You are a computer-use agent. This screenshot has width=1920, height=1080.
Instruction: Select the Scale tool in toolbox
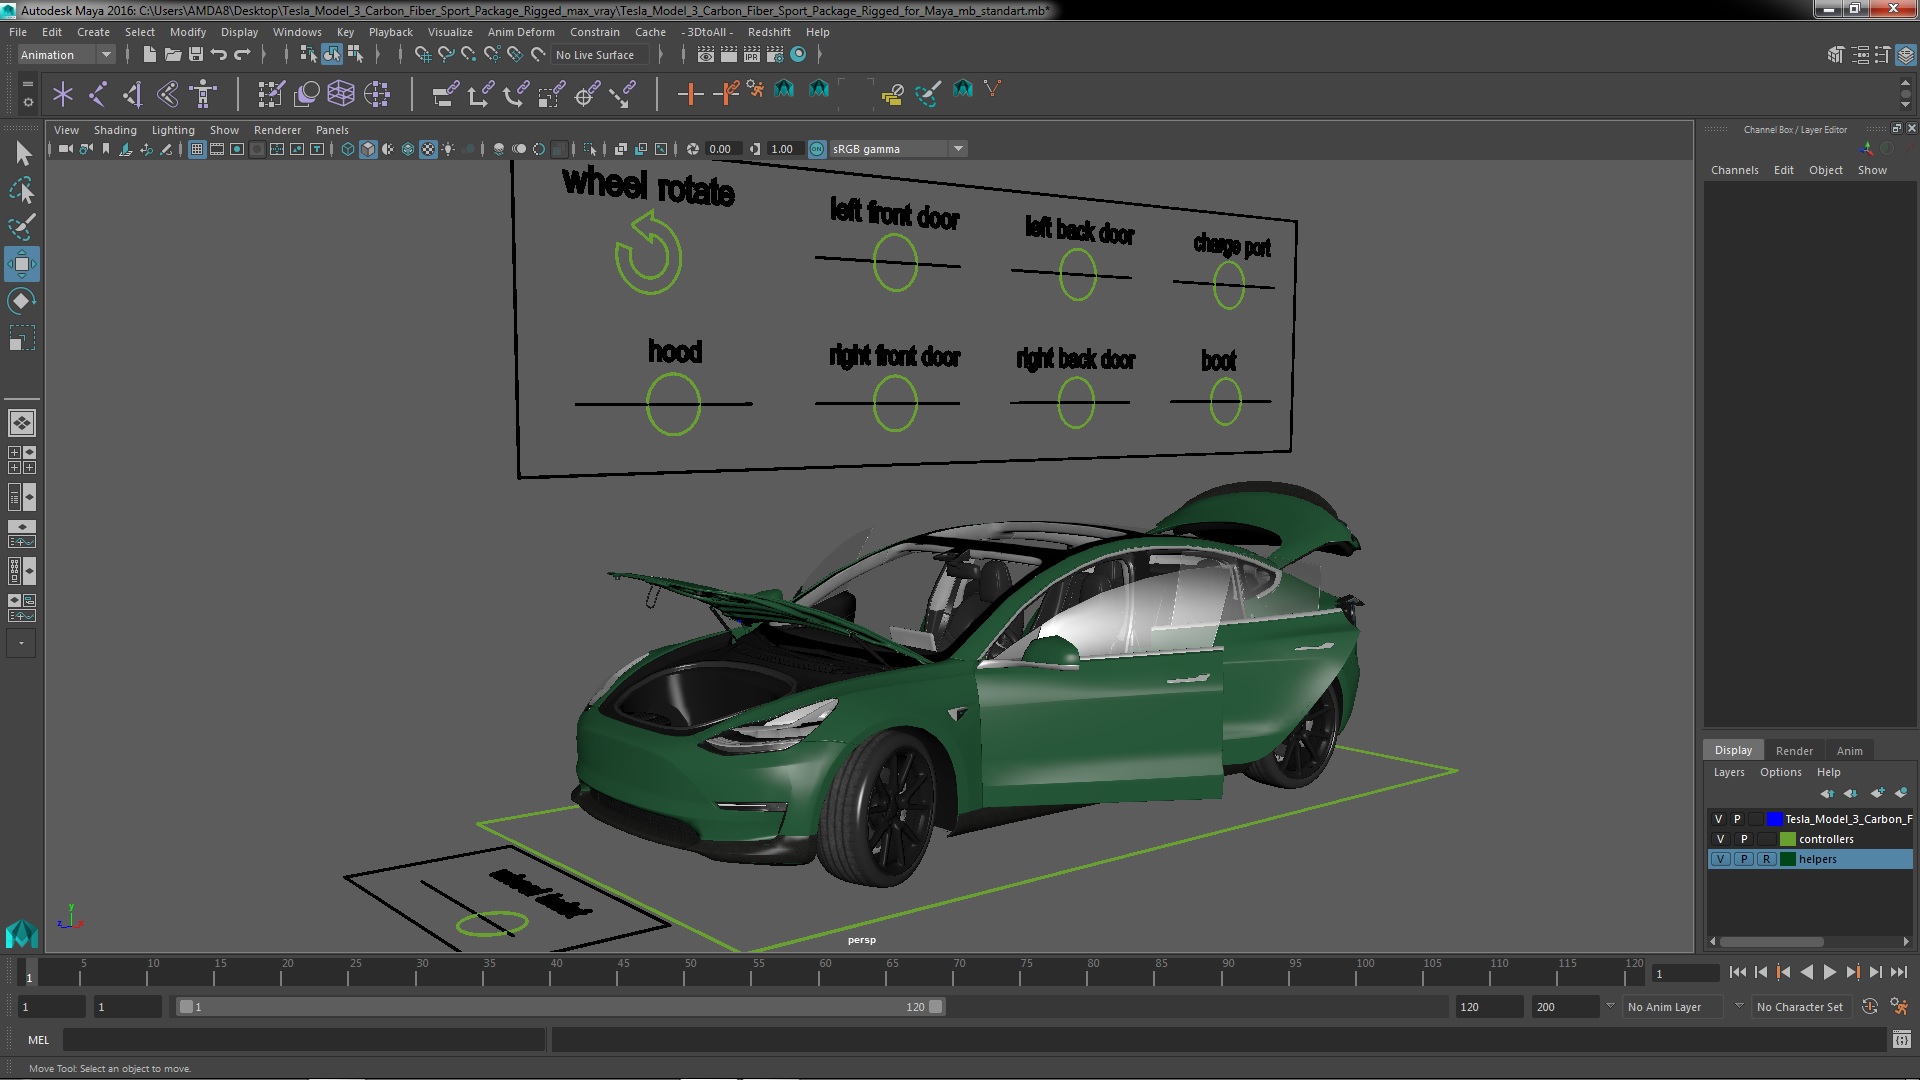coord(22,338)
